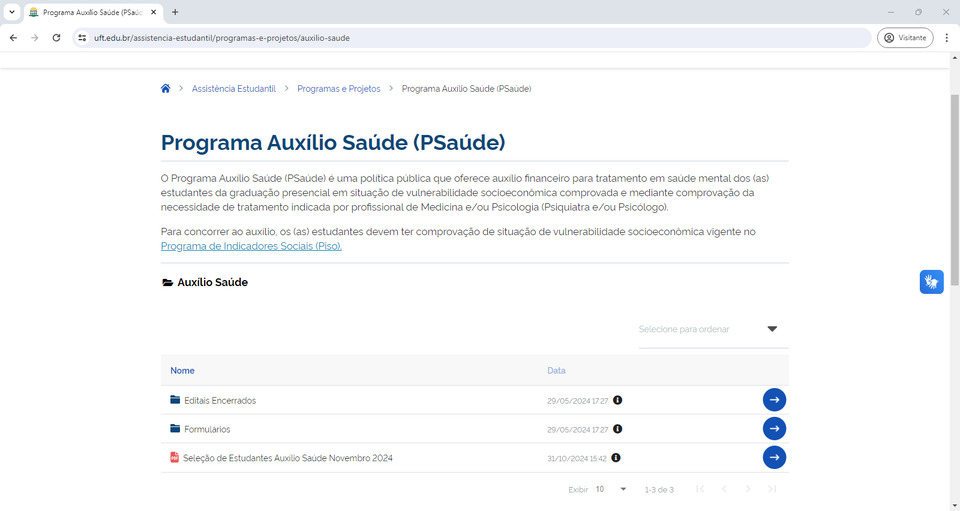
Task: Click arrow button for Seleção de Estudantes PDF
Action: point(774,458)
